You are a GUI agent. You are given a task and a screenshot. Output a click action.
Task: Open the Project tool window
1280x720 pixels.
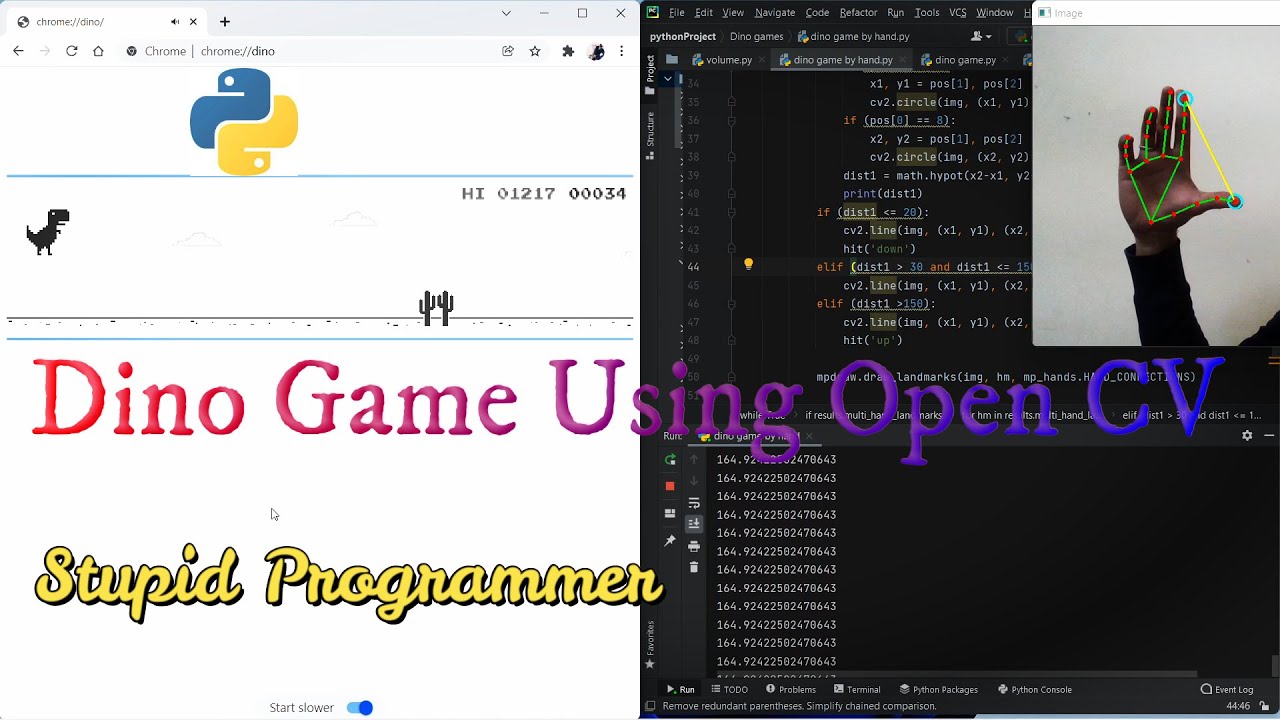pyautogui.click(x=650, y=75)
